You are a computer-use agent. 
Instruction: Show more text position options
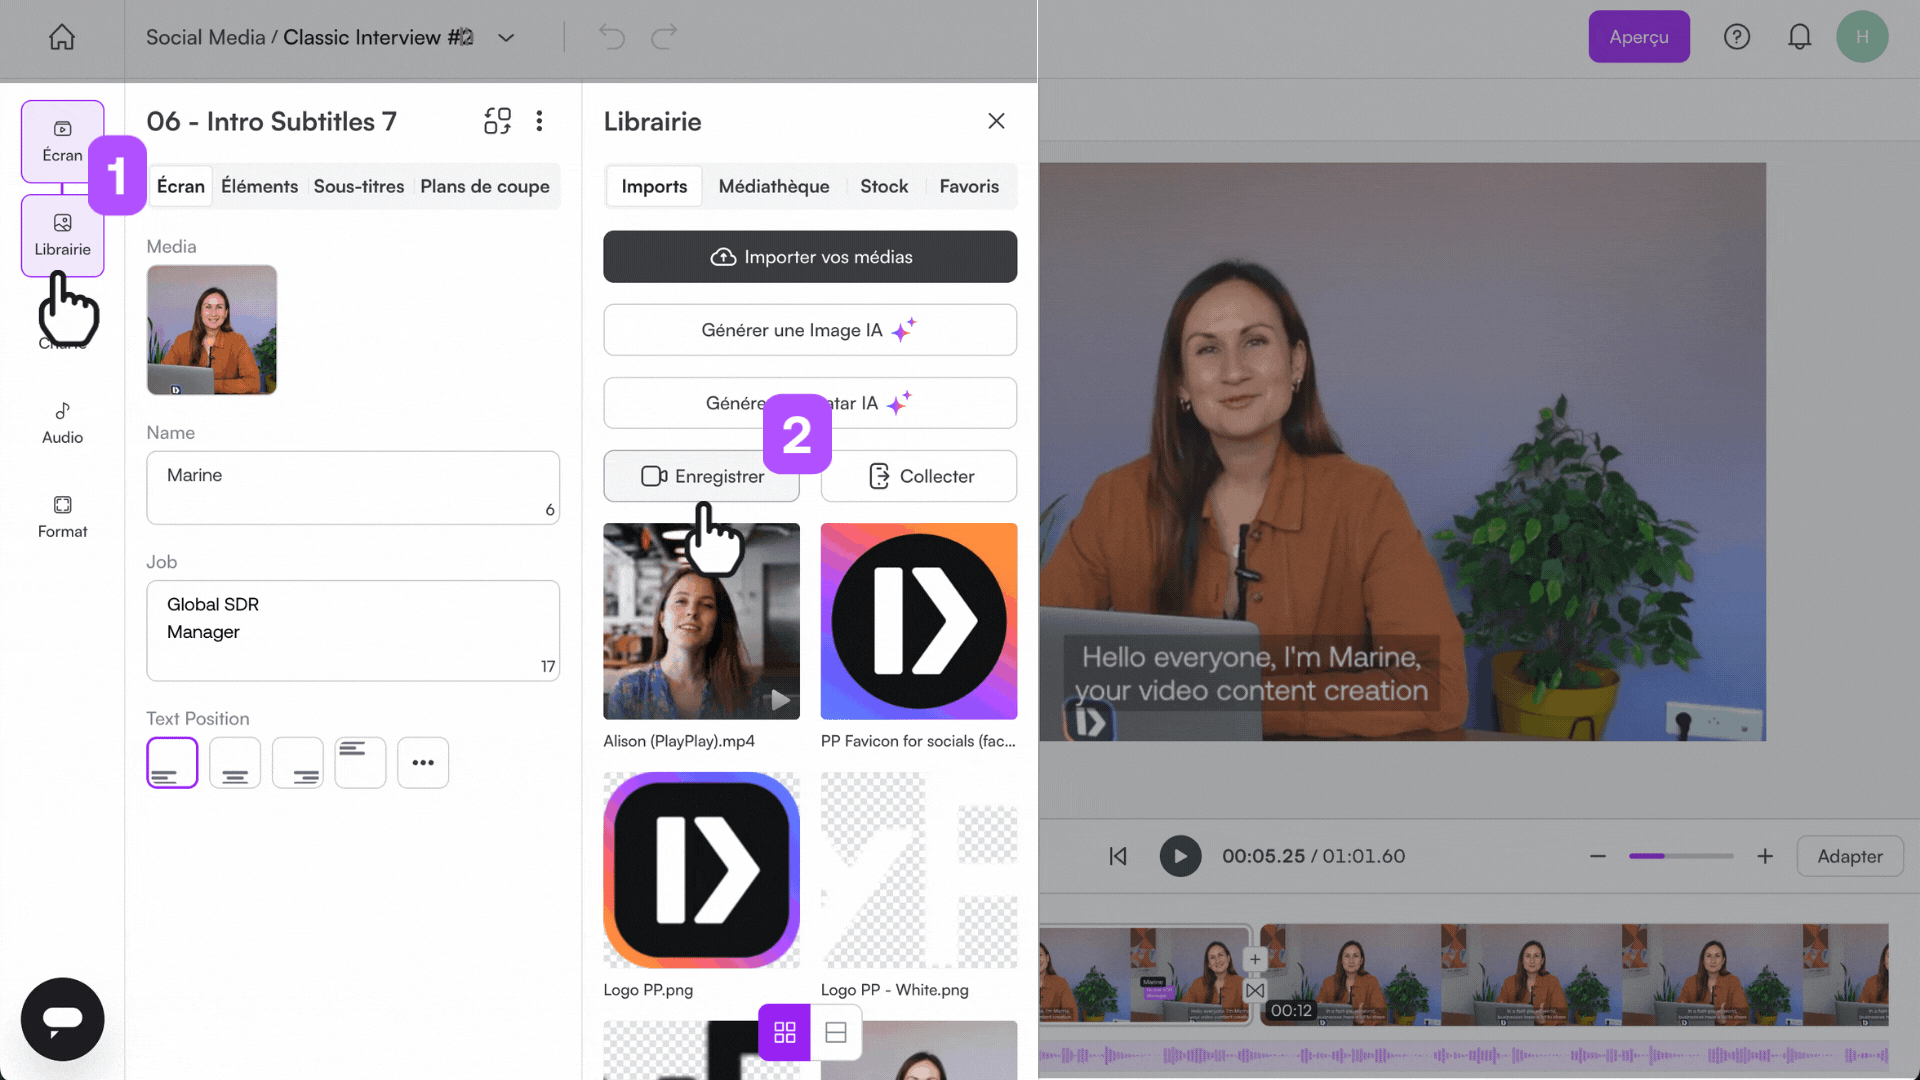click(423, 763)
